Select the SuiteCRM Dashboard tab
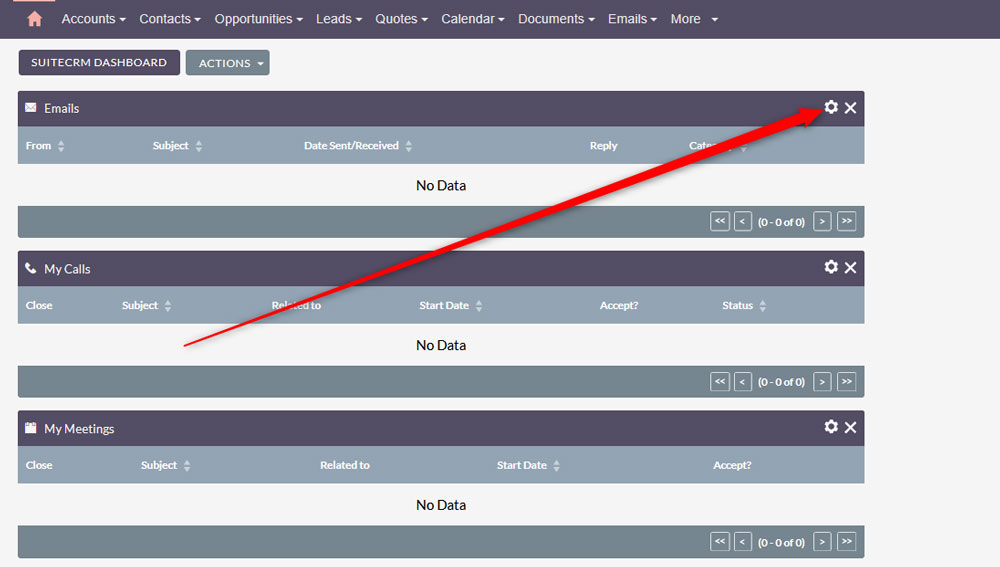 tap(99, 63)
